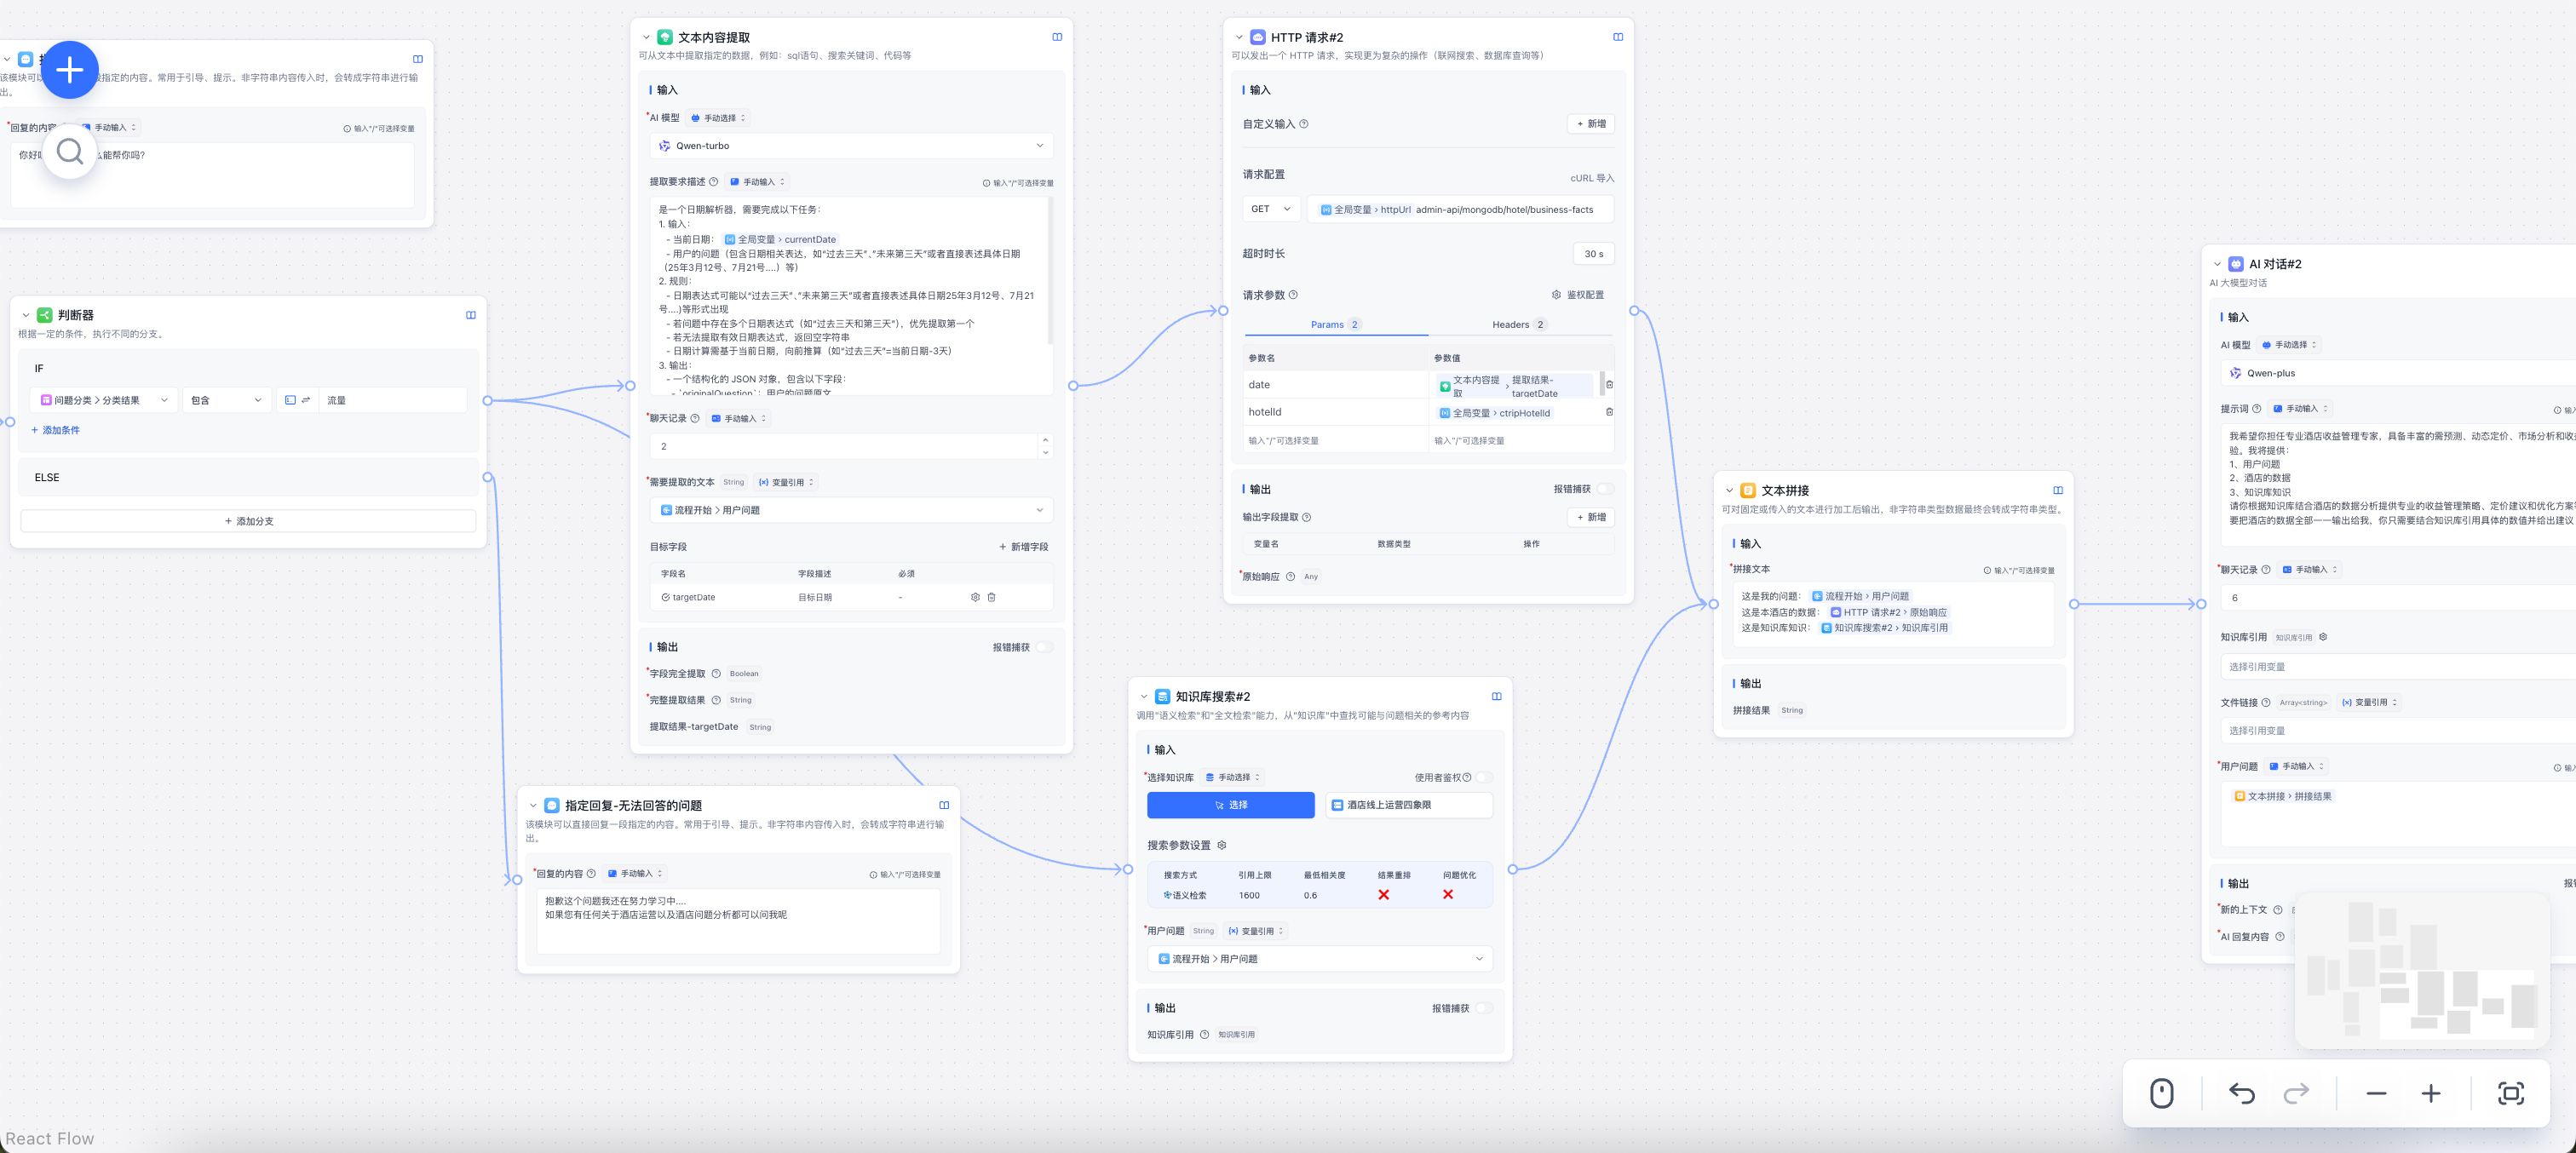Click cURL 导入 link

pyautogui.click(x=1591, y=178)
